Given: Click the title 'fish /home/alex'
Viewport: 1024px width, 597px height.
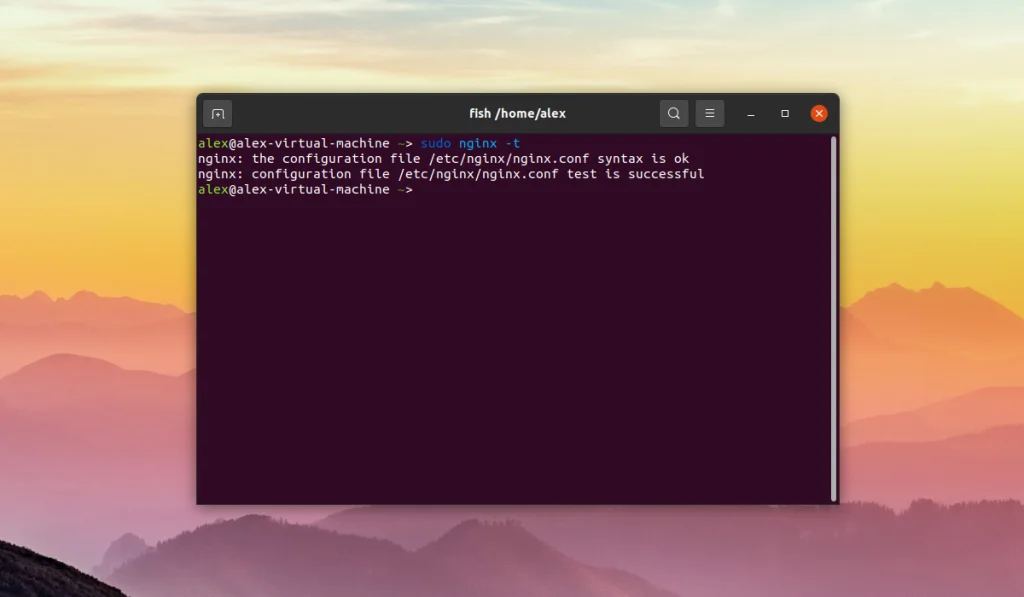Looking at the screenshot, I should coord(517,114).
